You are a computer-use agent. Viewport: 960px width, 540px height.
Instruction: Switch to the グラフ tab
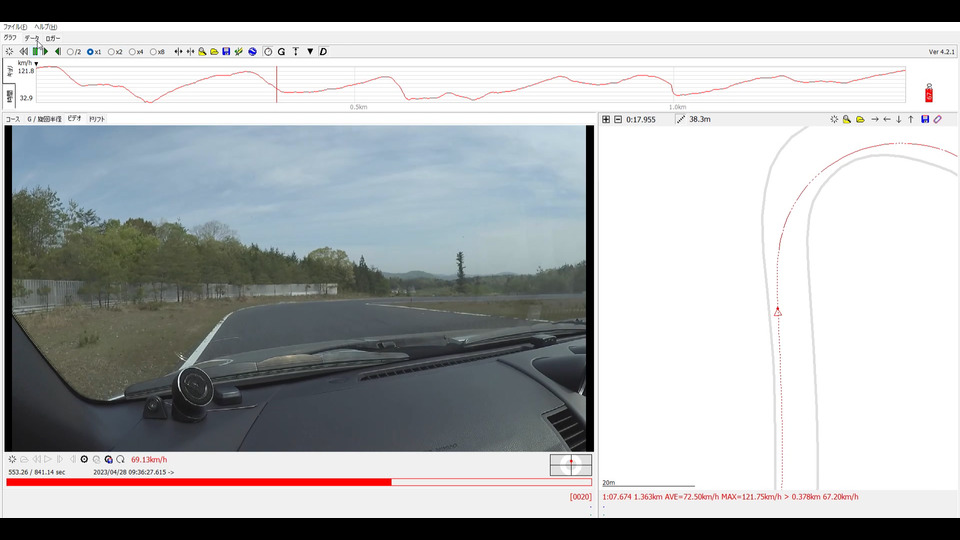10,38
